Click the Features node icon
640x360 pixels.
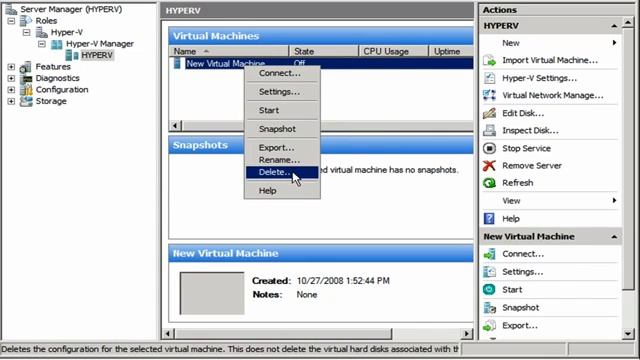(26, 67)
